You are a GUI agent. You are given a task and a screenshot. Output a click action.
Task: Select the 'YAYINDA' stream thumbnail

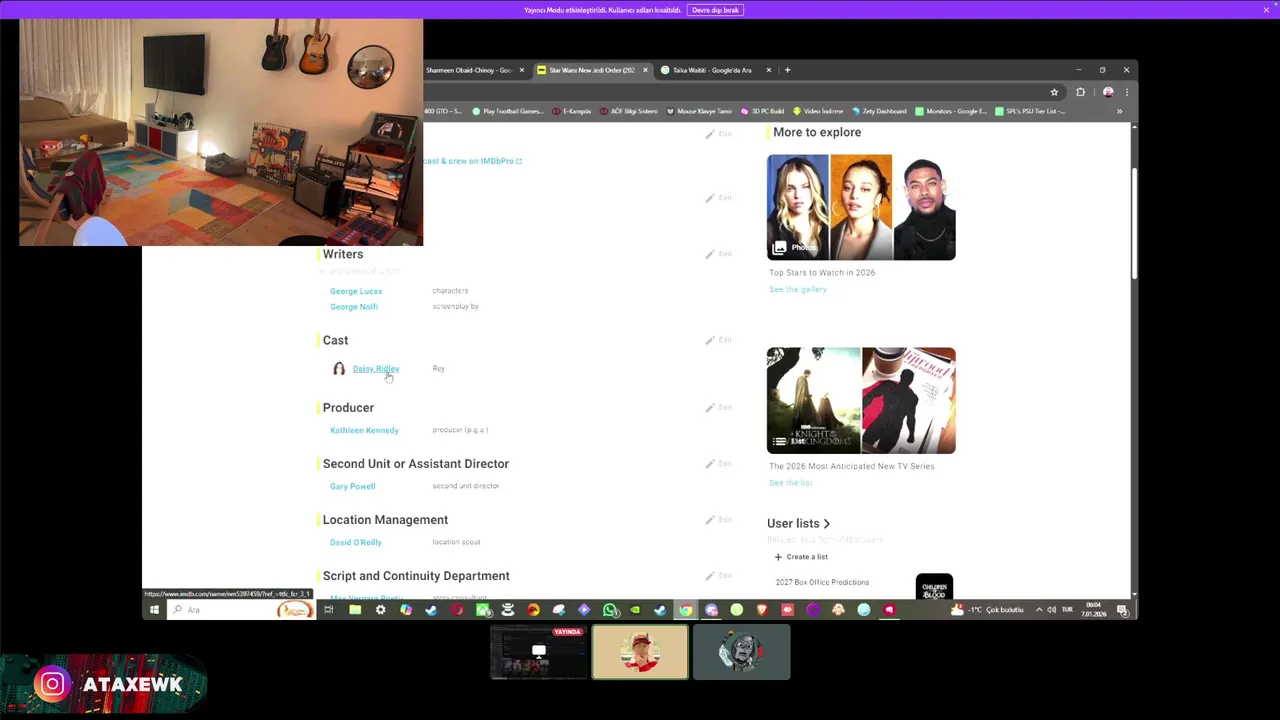[x=539, y=652]
